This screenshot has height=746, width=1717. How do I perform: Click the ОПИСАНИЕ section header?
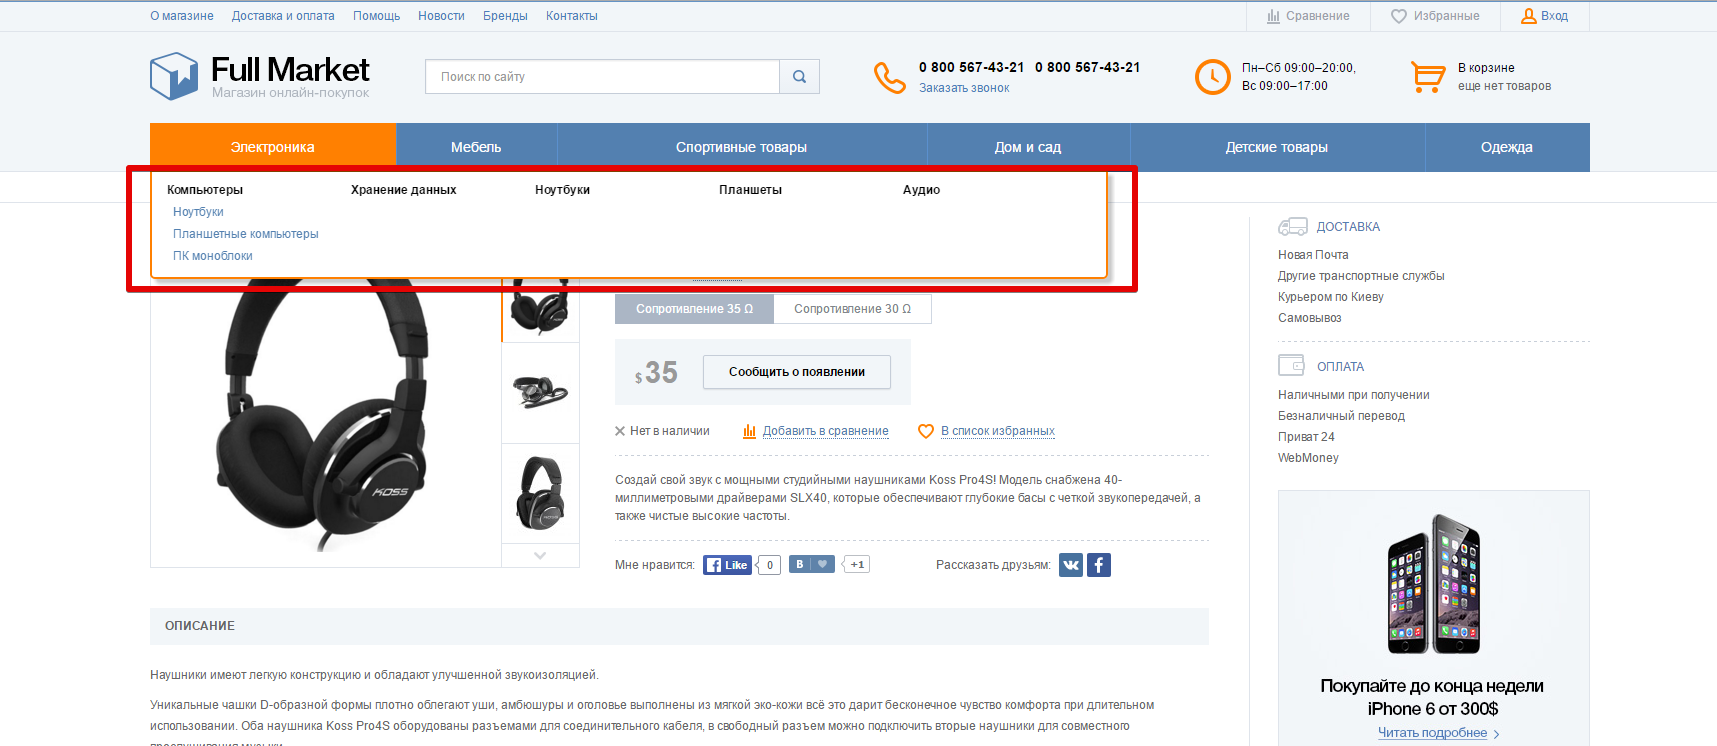coord(679,626)
